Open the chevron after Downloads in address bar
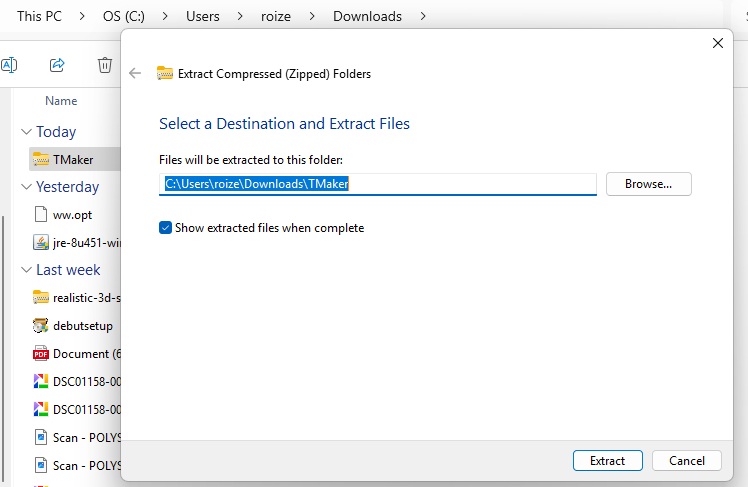The image size is (748, 487). 423,16
